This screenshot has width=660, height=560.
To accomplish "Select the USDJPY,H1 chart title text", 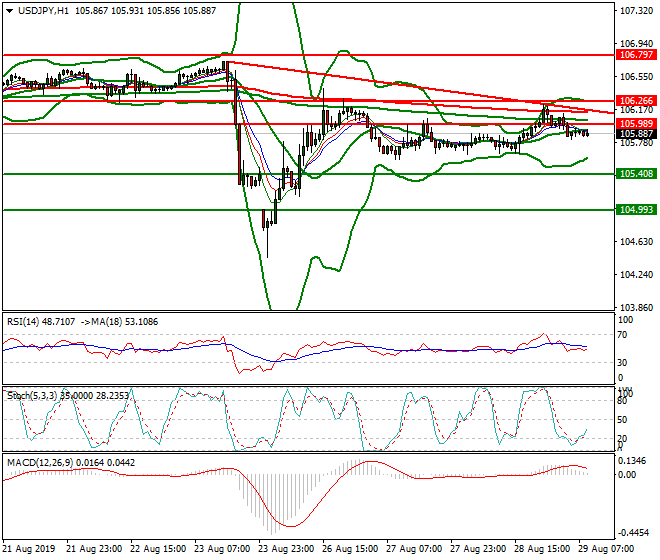I will 43,11.
